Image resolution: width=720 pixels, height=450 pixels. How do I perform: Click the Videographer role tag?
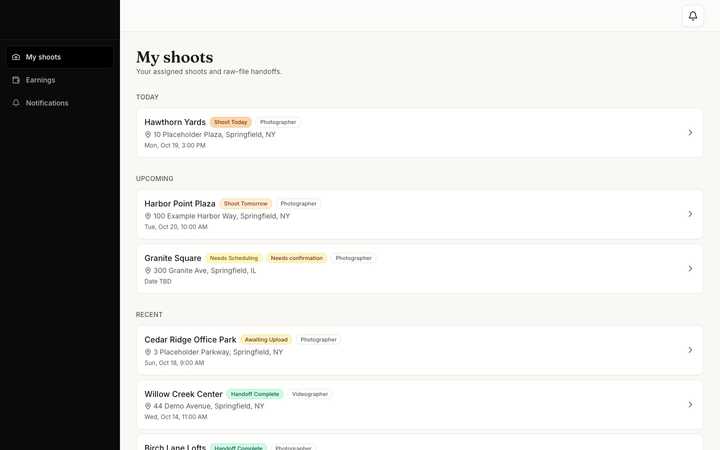click(310, 394)
